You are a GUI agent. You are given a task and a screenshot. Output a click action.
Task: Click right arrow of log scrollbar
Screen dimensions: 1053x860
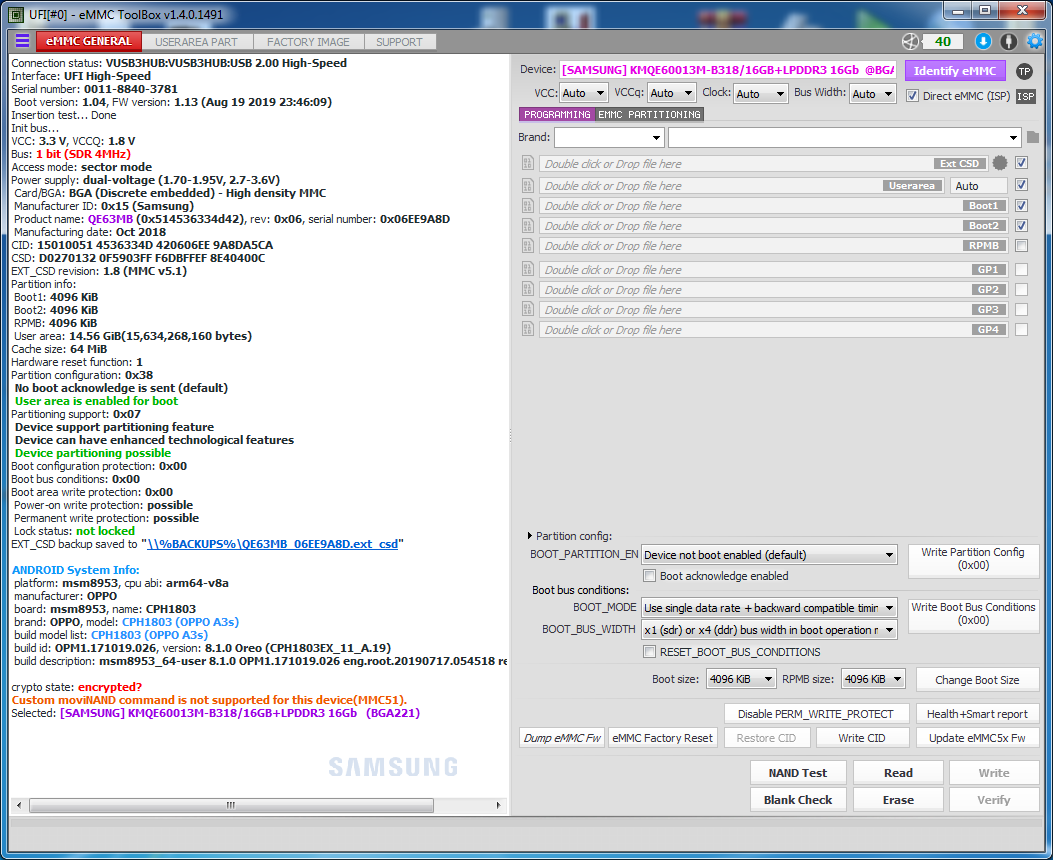[x=498, y=805]
